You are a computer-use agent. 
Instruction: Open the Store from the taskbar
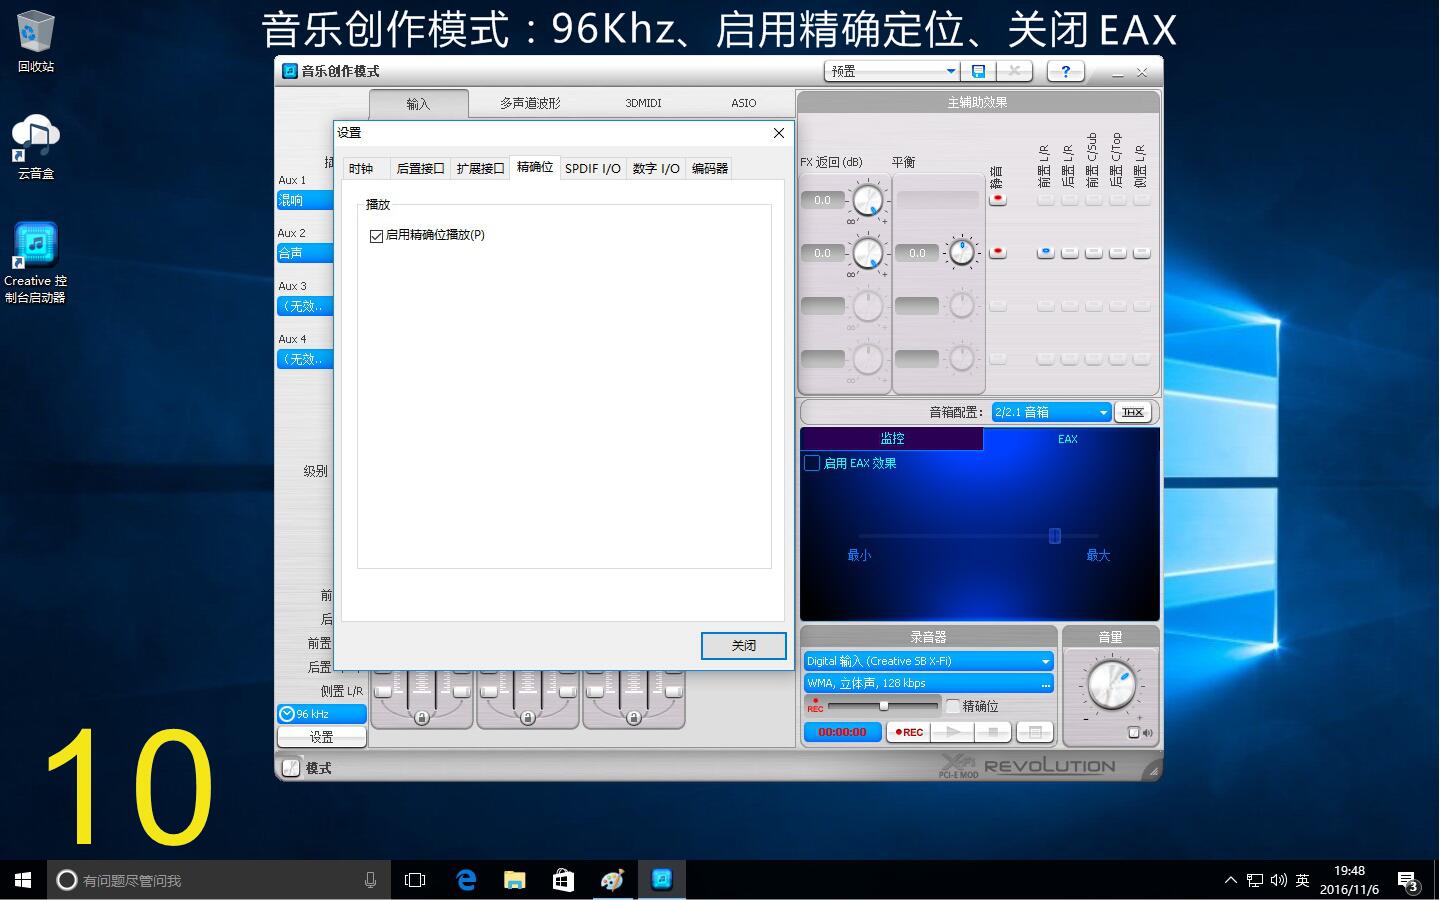(x=563, y=880)
